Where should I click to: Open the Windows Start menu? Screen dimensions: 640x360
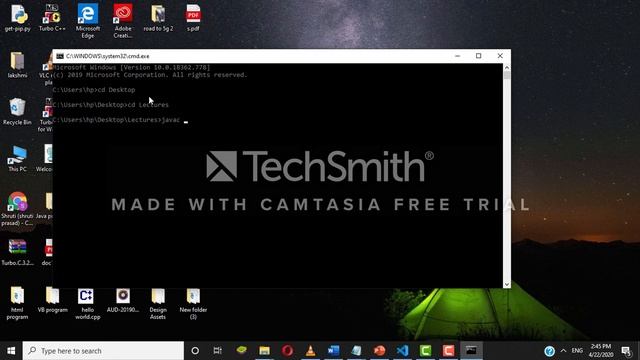(11, 351)
